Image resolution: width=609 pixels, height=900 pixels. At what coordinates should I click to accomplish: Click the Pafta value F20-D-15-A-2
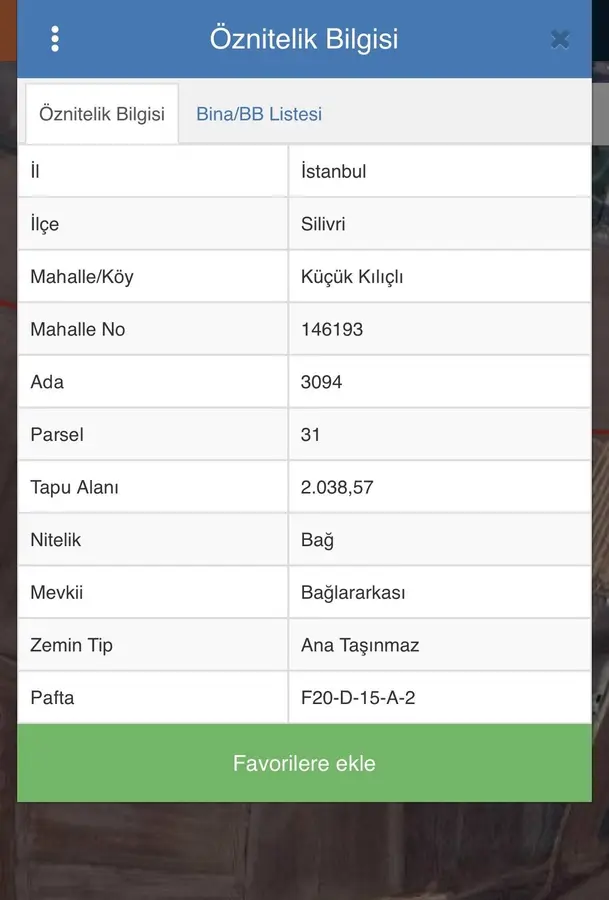[358, 698]
